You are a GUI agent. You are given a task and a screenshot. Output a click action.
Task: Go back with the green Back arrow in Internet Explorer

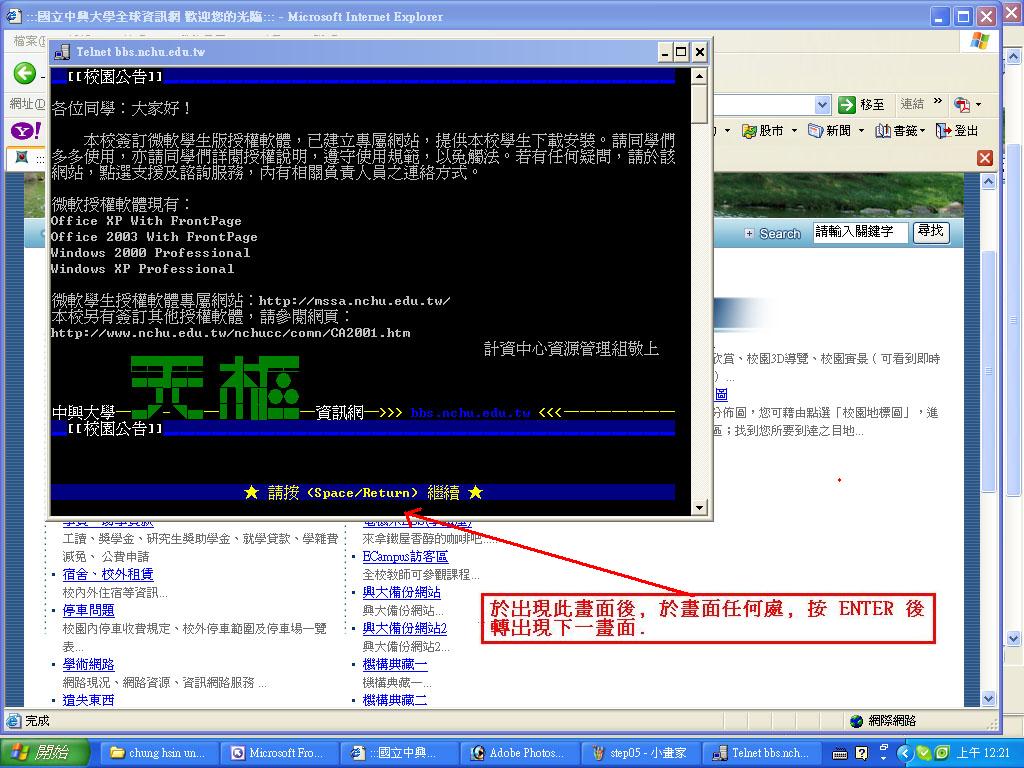coord(25,73)
